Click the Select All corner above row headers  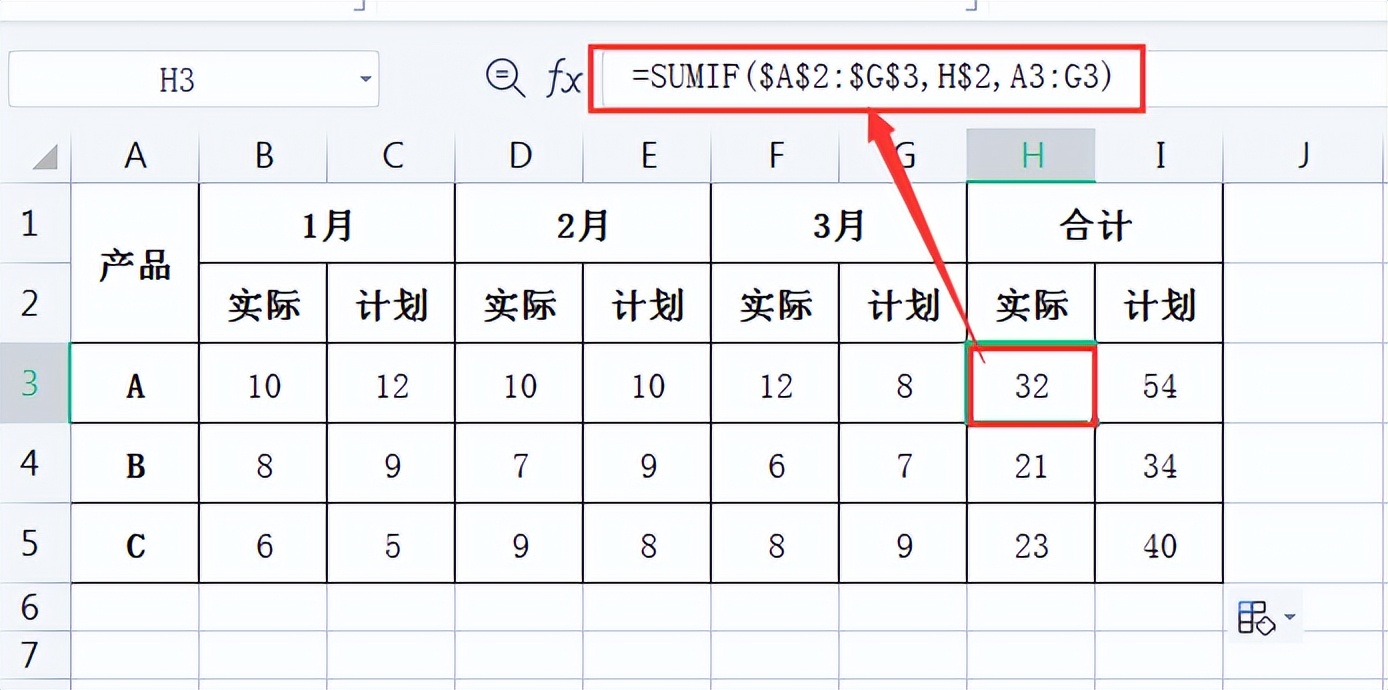(42, 155)
